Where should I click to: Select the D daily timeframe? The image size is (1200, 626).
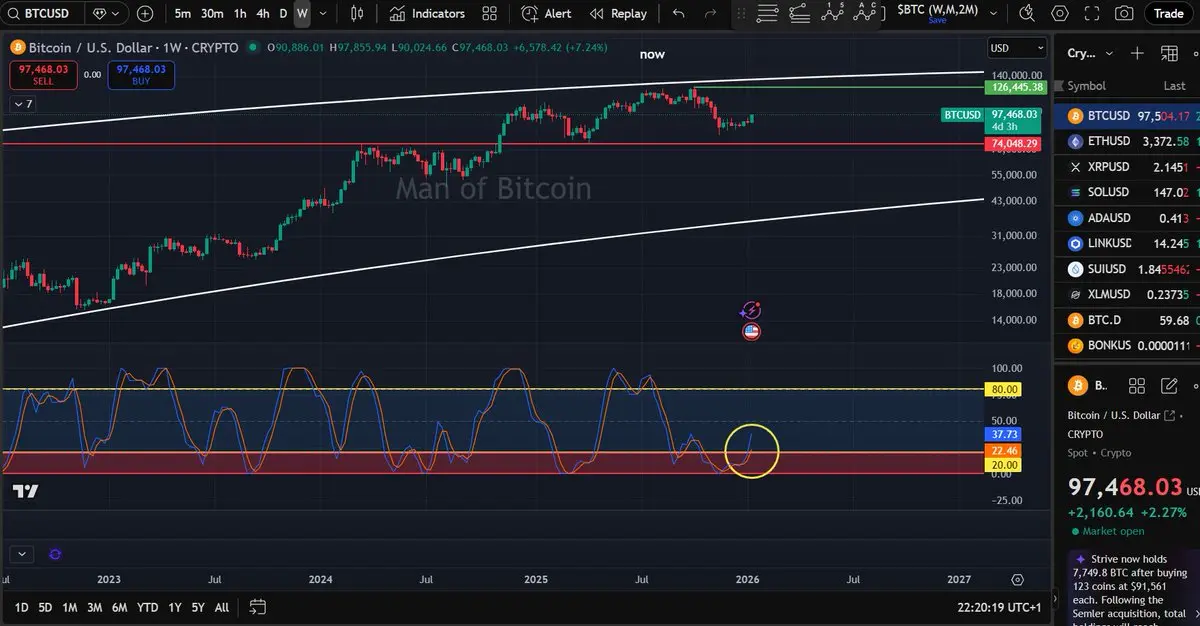pos(283,14)
